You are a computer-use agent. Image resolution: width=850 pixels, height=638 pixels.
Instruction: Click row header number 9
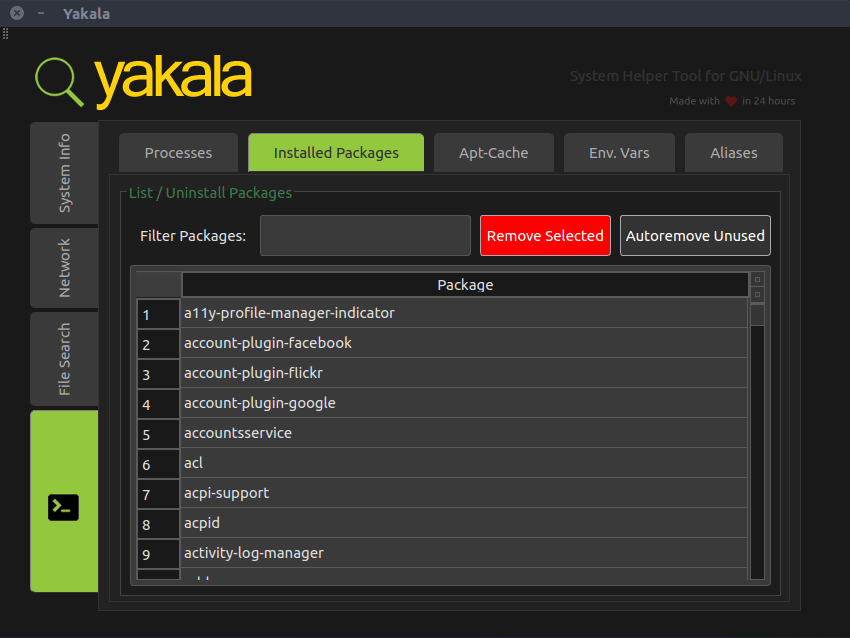pos(158,553)
